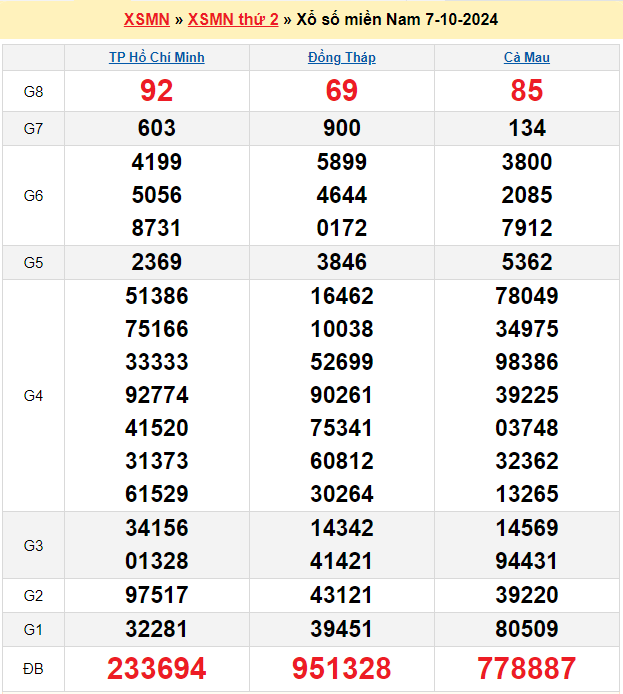
Task: Open the Đồng Tháp province link
Action: (x=342, y=58)
